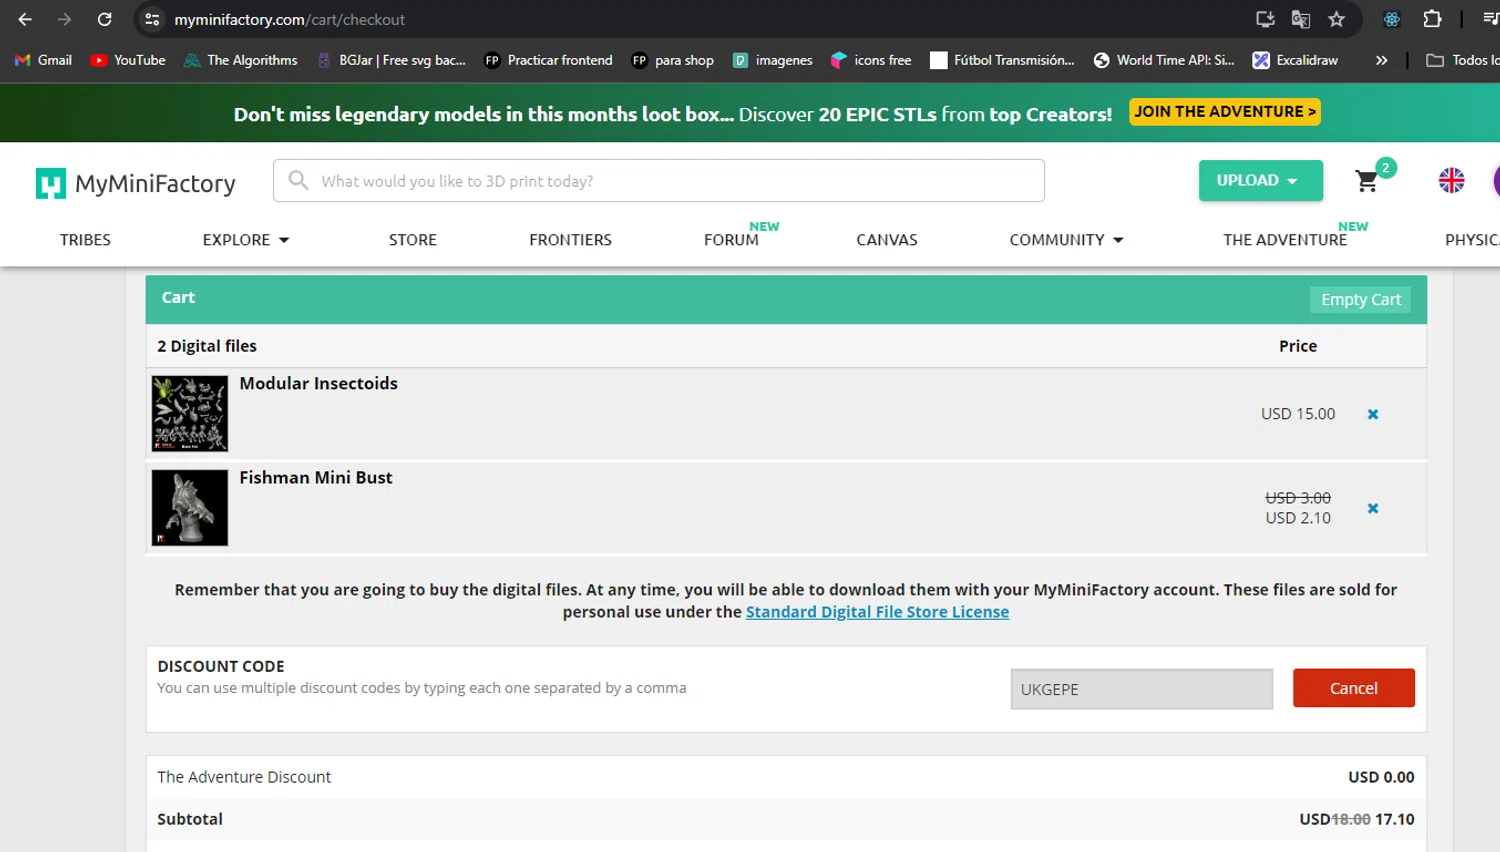
Task: Reload the checkout page
Action: pyautogui.click(x=104, y=19)
